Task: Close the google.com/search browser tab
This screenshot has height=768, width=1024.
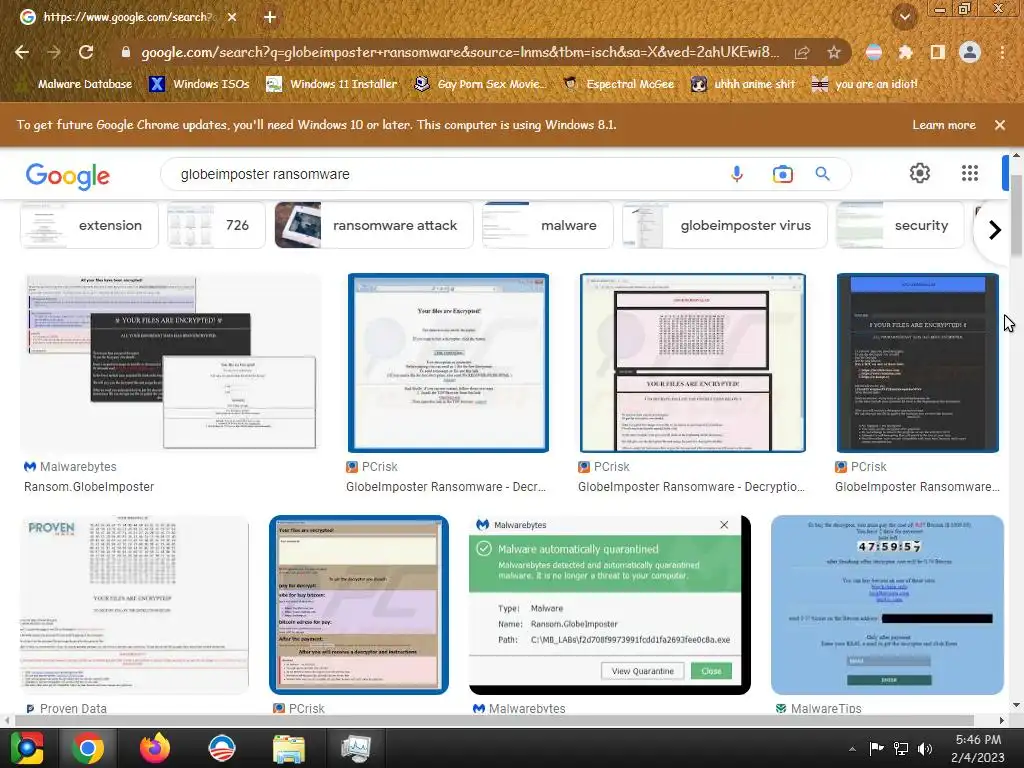Action: (x=232, y=17)
